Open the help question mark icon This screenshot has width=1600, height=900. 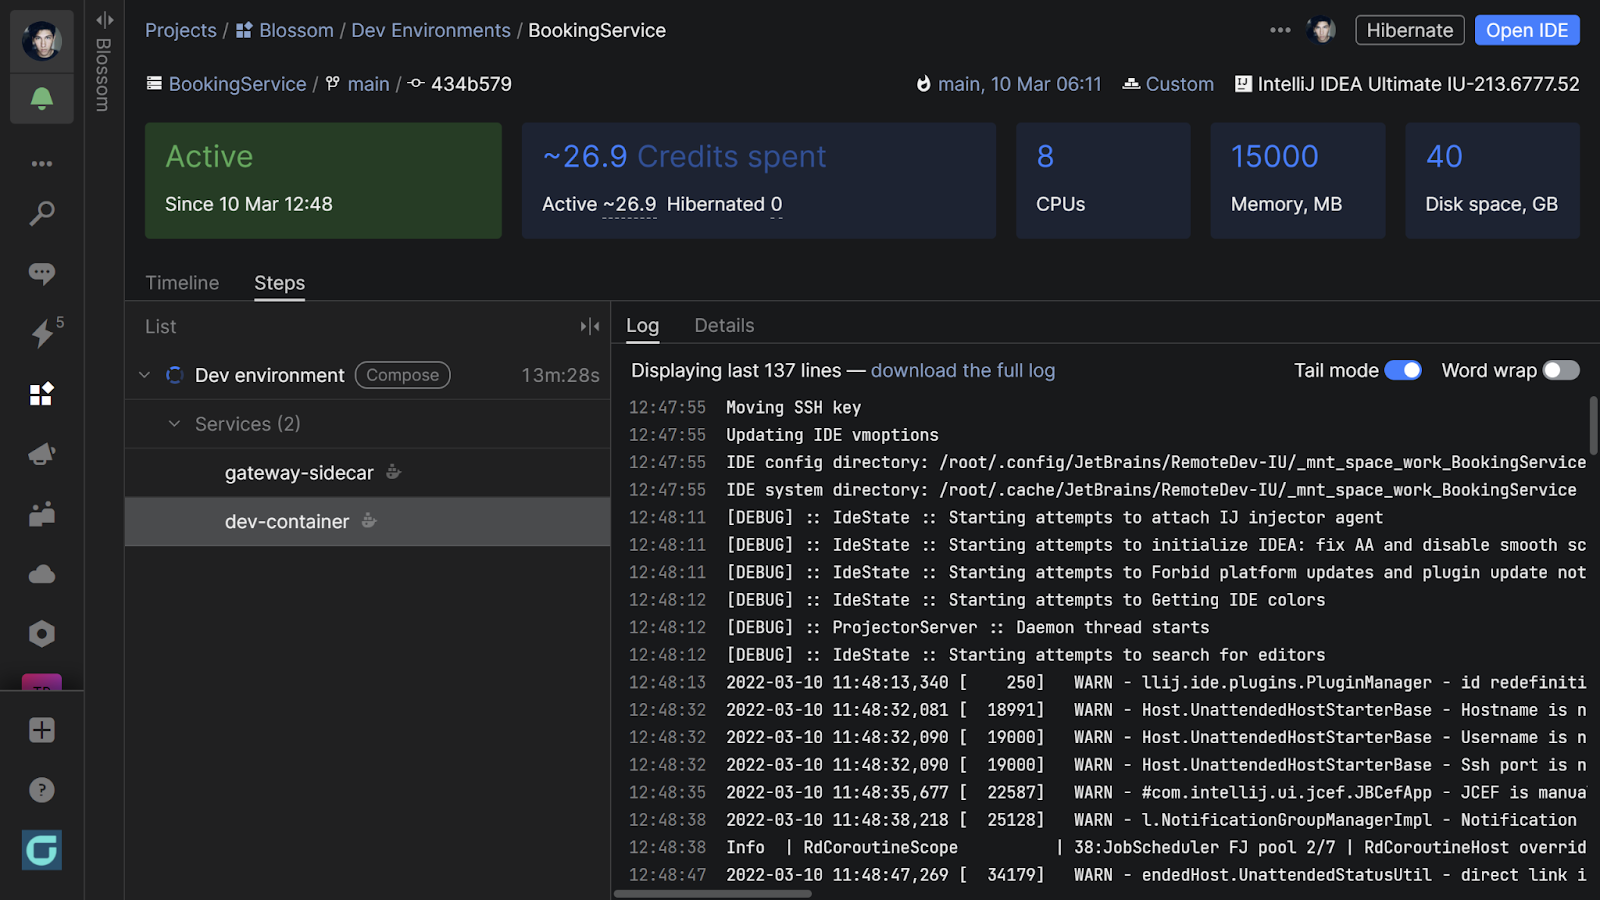click(42, 790)
